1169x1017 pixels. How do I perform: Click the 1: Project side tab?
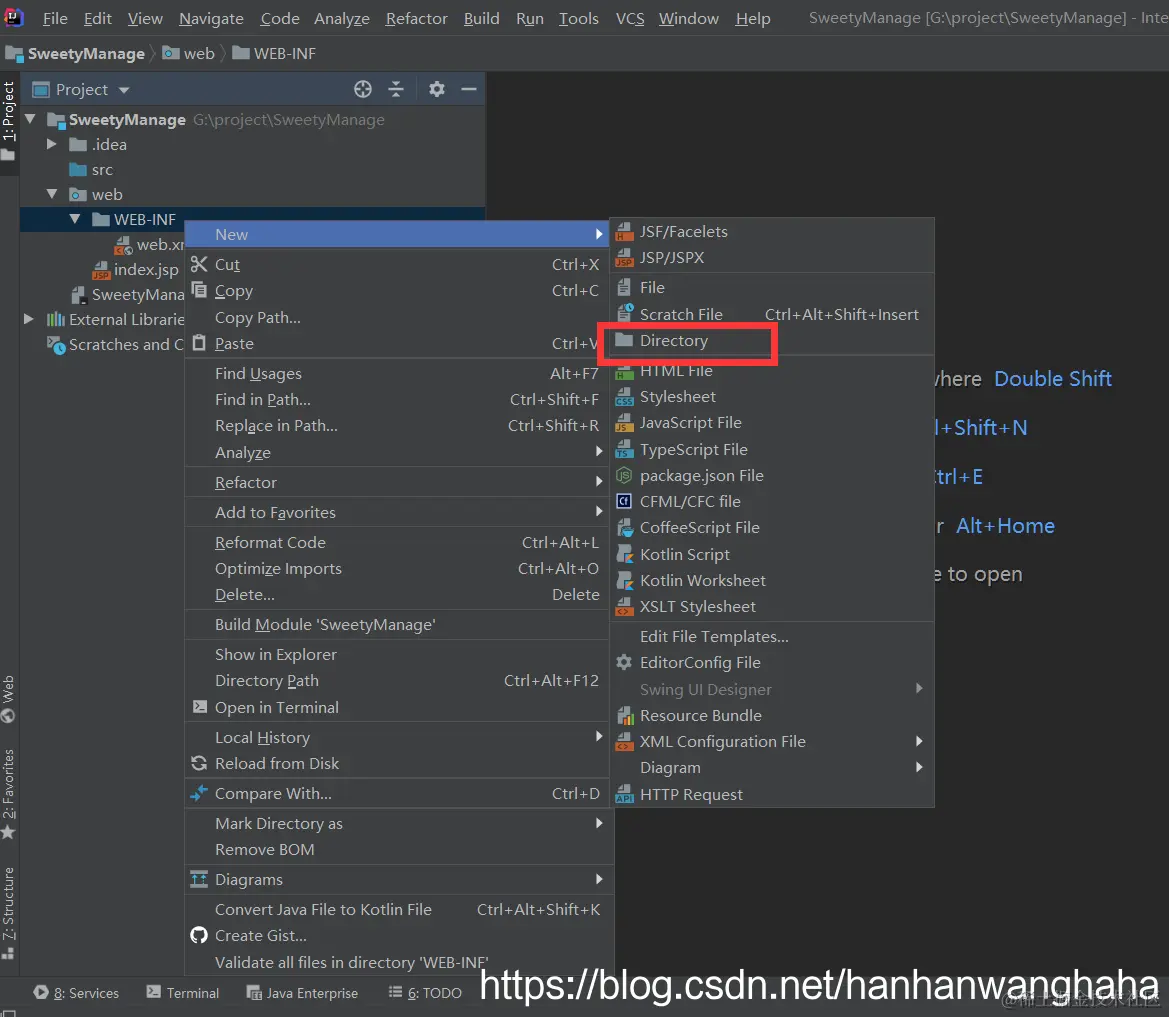coord(8,122)
